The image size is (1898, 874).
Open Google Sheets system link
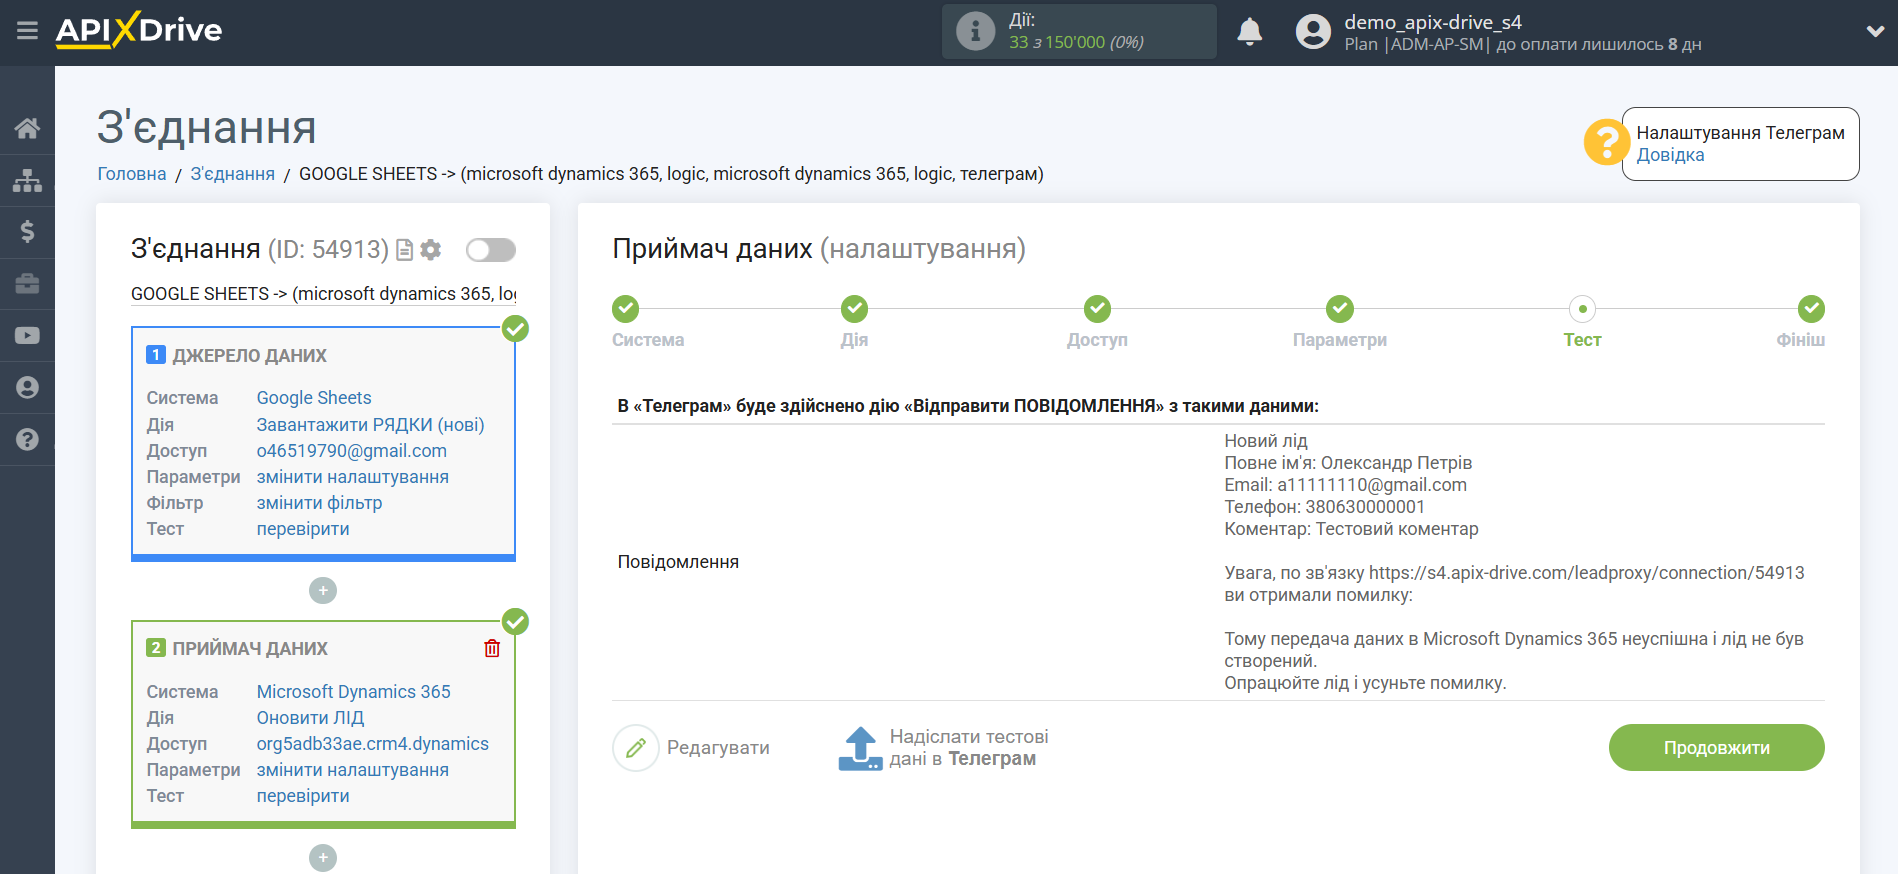pyautogui.click(x=314, y=398)
